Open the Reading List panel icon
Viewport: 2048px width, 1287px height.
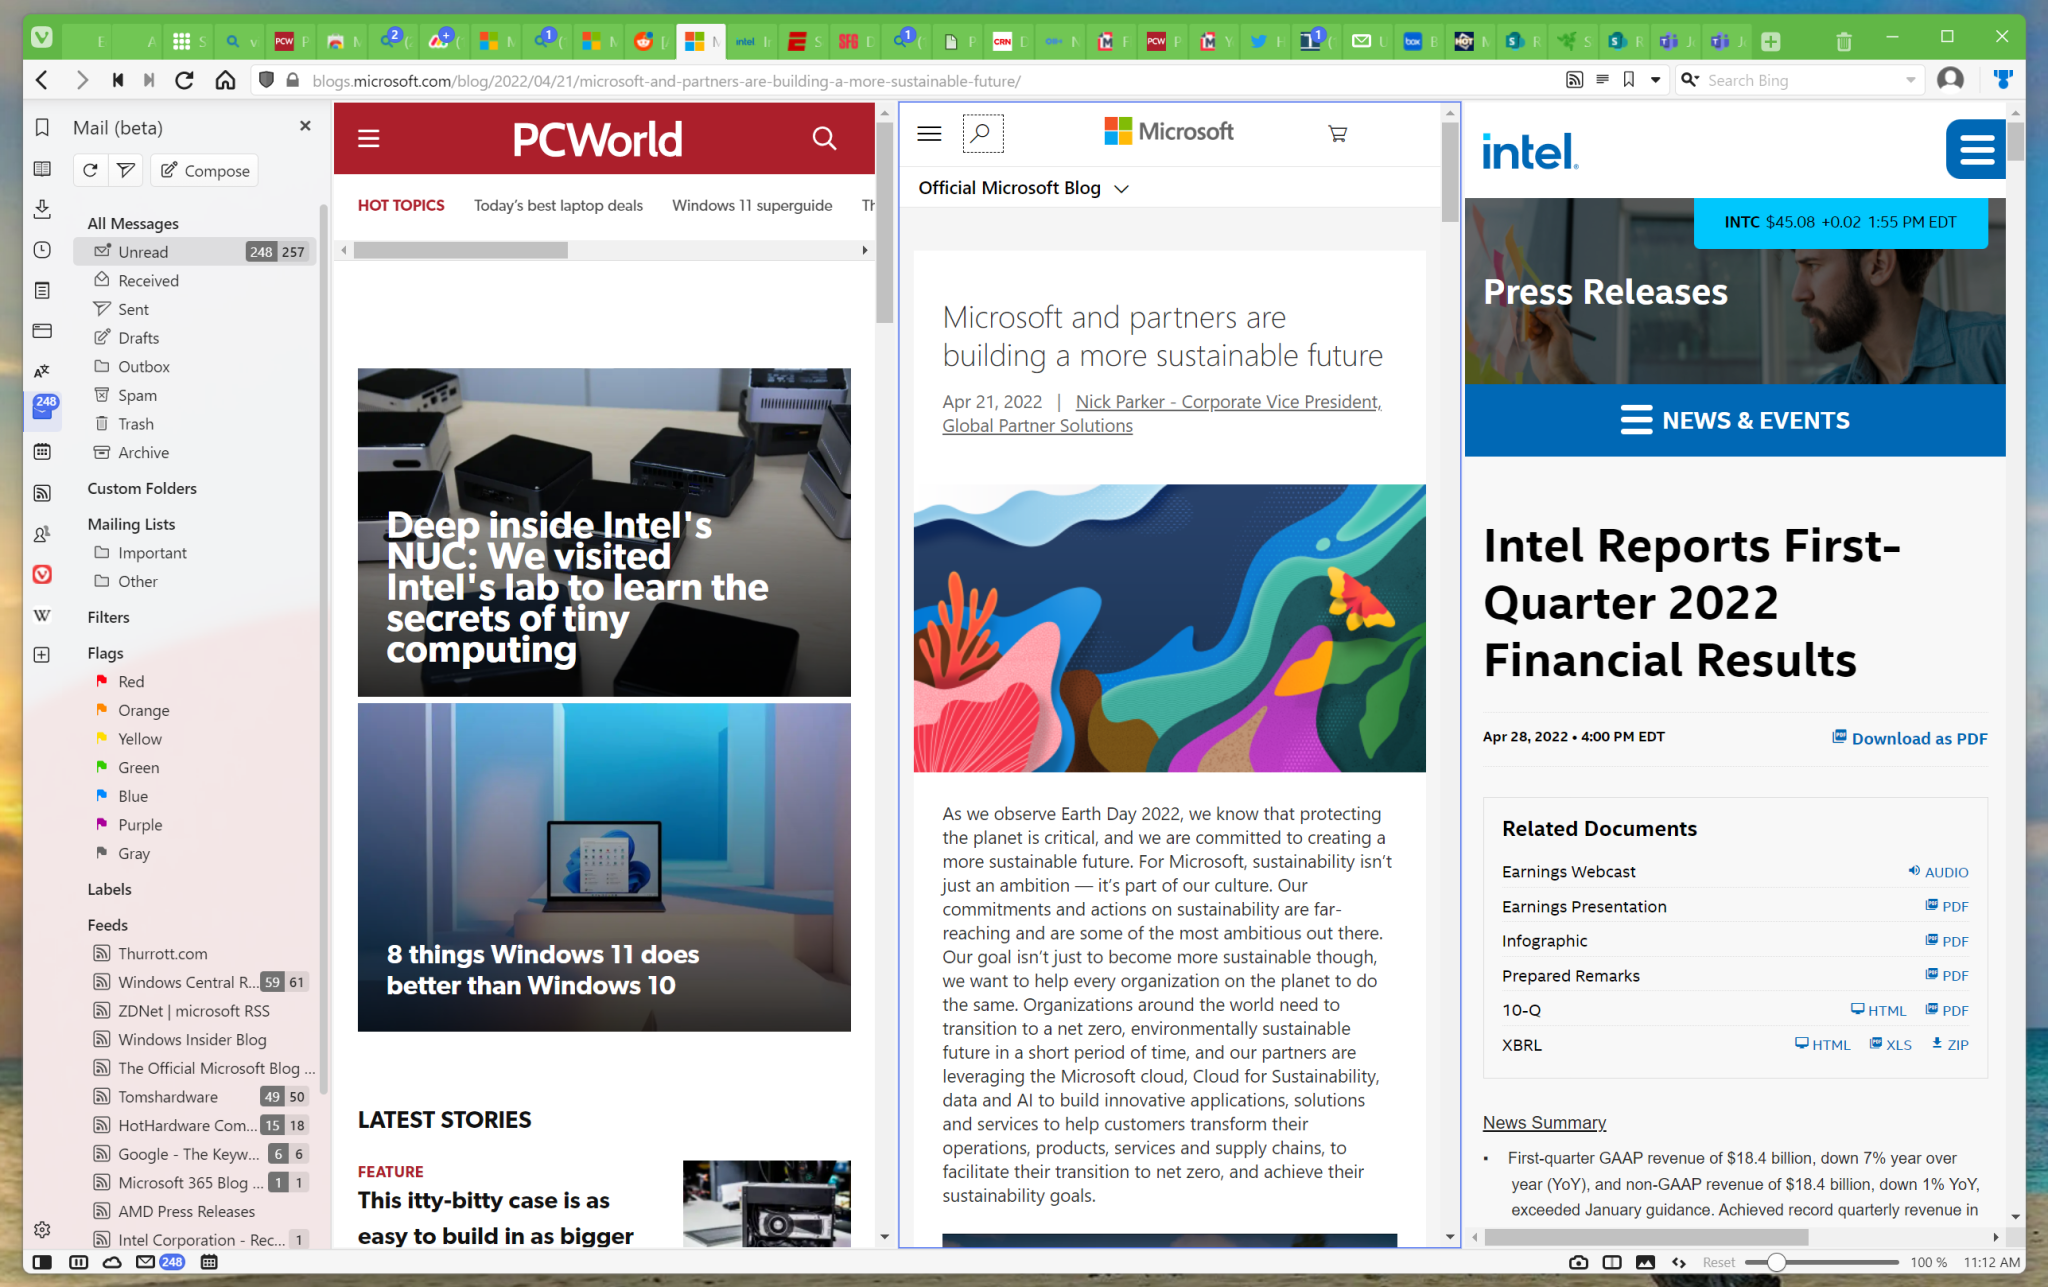(x=41, y=168)
